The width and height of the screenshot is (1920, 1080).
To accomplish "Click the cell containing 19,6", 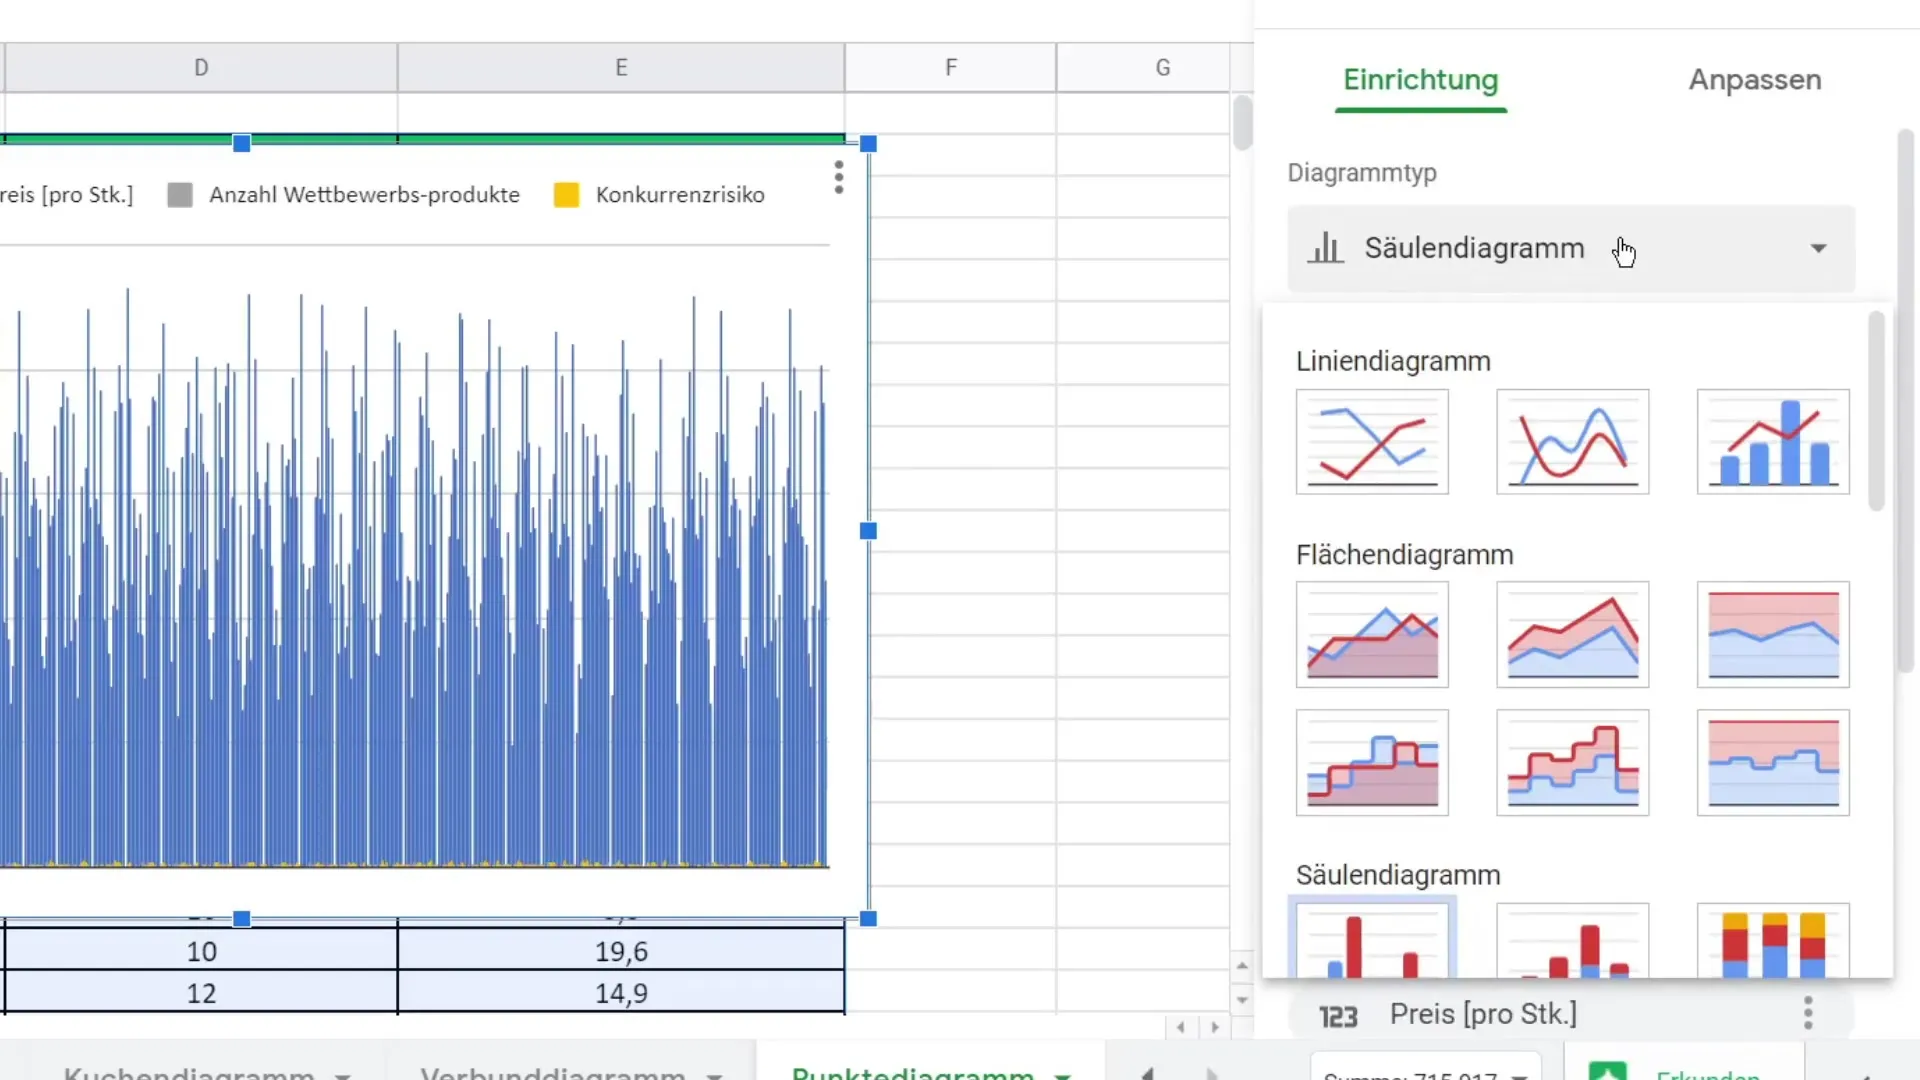I will (621, 951).
